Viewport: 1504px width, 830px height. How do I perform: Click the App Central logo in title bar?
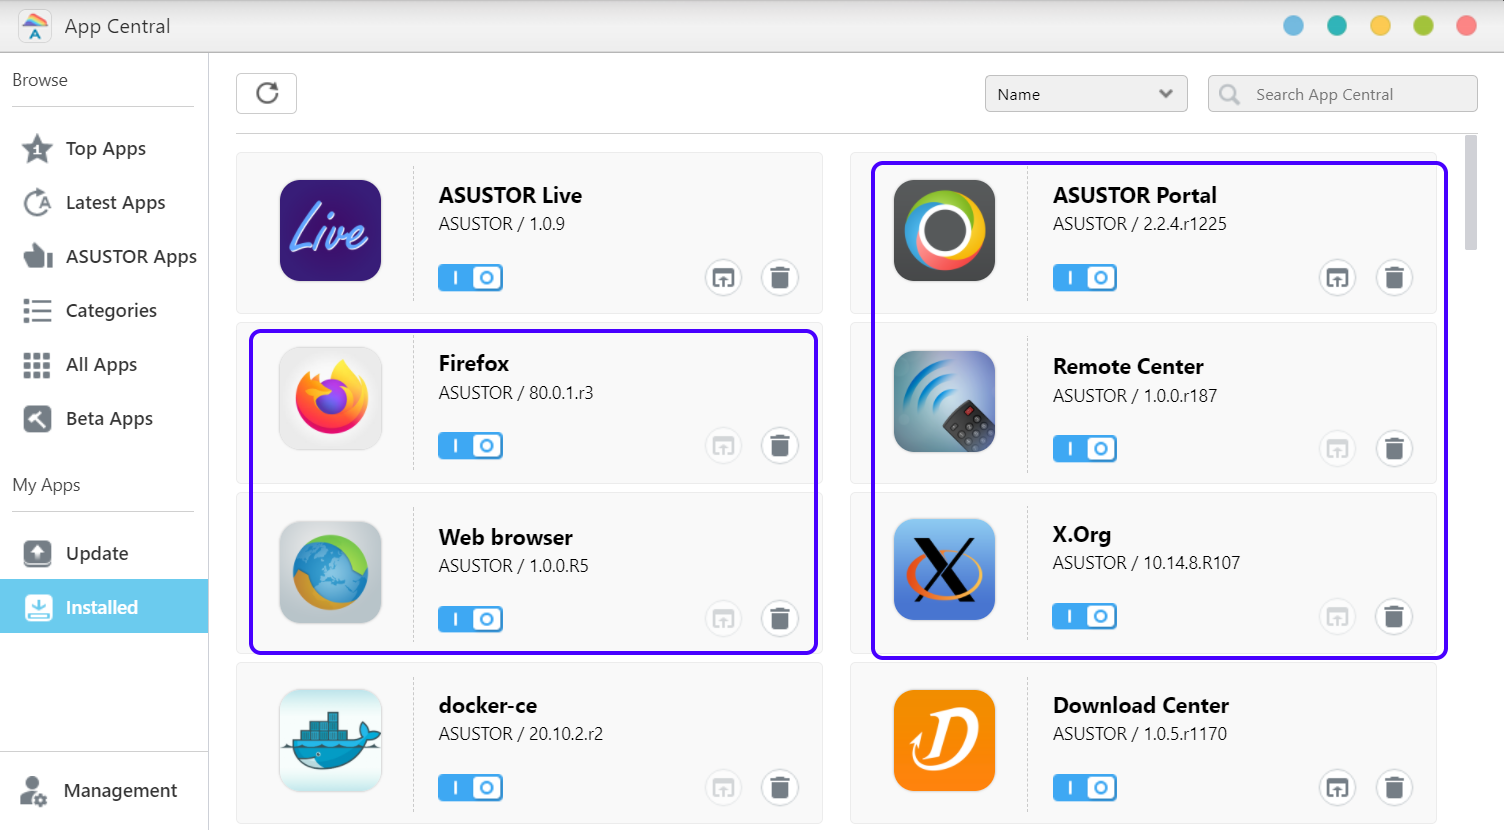35,26
